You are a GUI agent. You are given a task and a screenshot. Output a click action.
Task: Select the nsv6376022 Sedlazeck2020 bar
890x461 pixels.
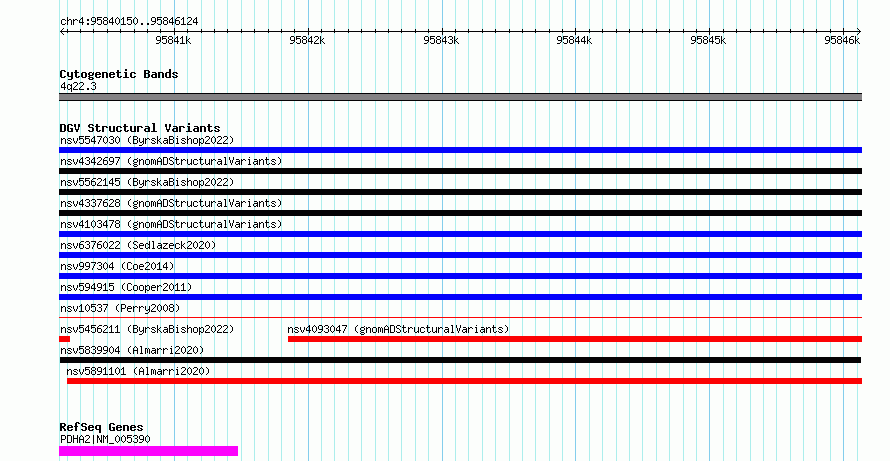(460, 255)
